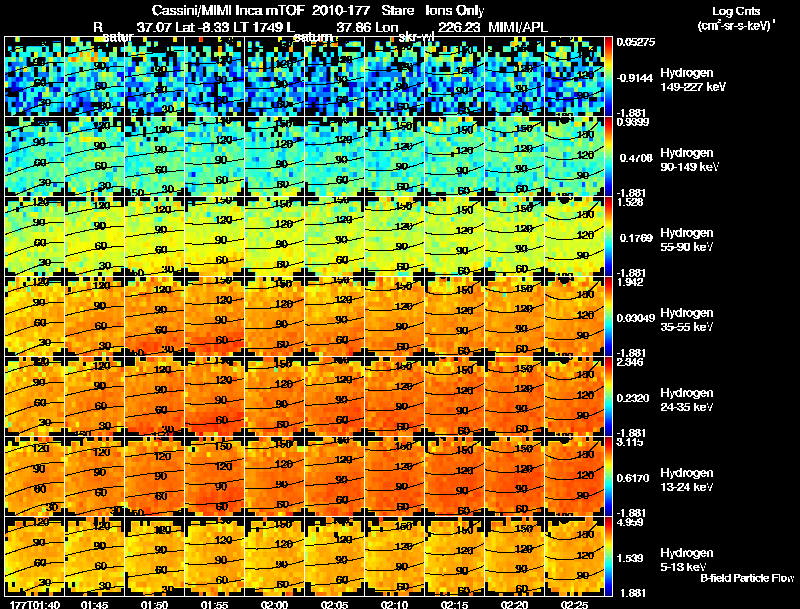Viewport: 800px width, 609px height.
Task: Click the colorbar mid value '0.4706'
Action: [x=636, y=158]
